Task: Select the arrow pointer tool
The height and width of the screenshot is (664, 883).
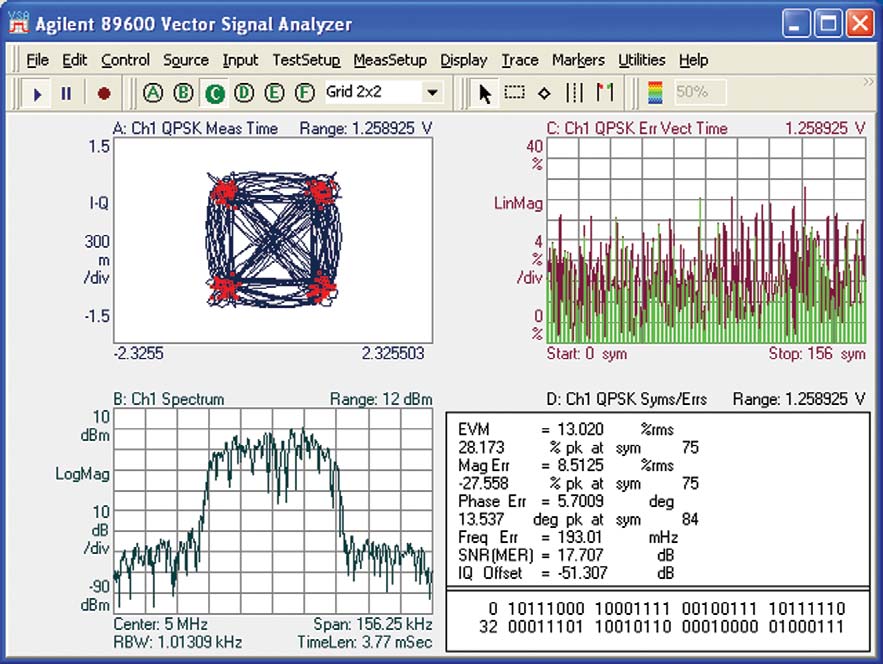Action: [x=485, y=93]
